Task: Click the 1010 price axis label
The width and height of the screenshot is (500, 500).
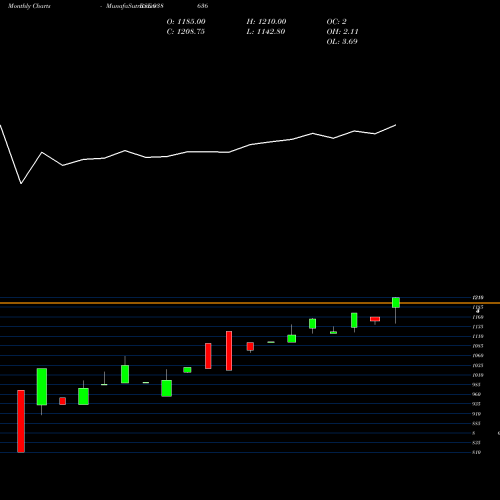Action: tap(478, 375)
